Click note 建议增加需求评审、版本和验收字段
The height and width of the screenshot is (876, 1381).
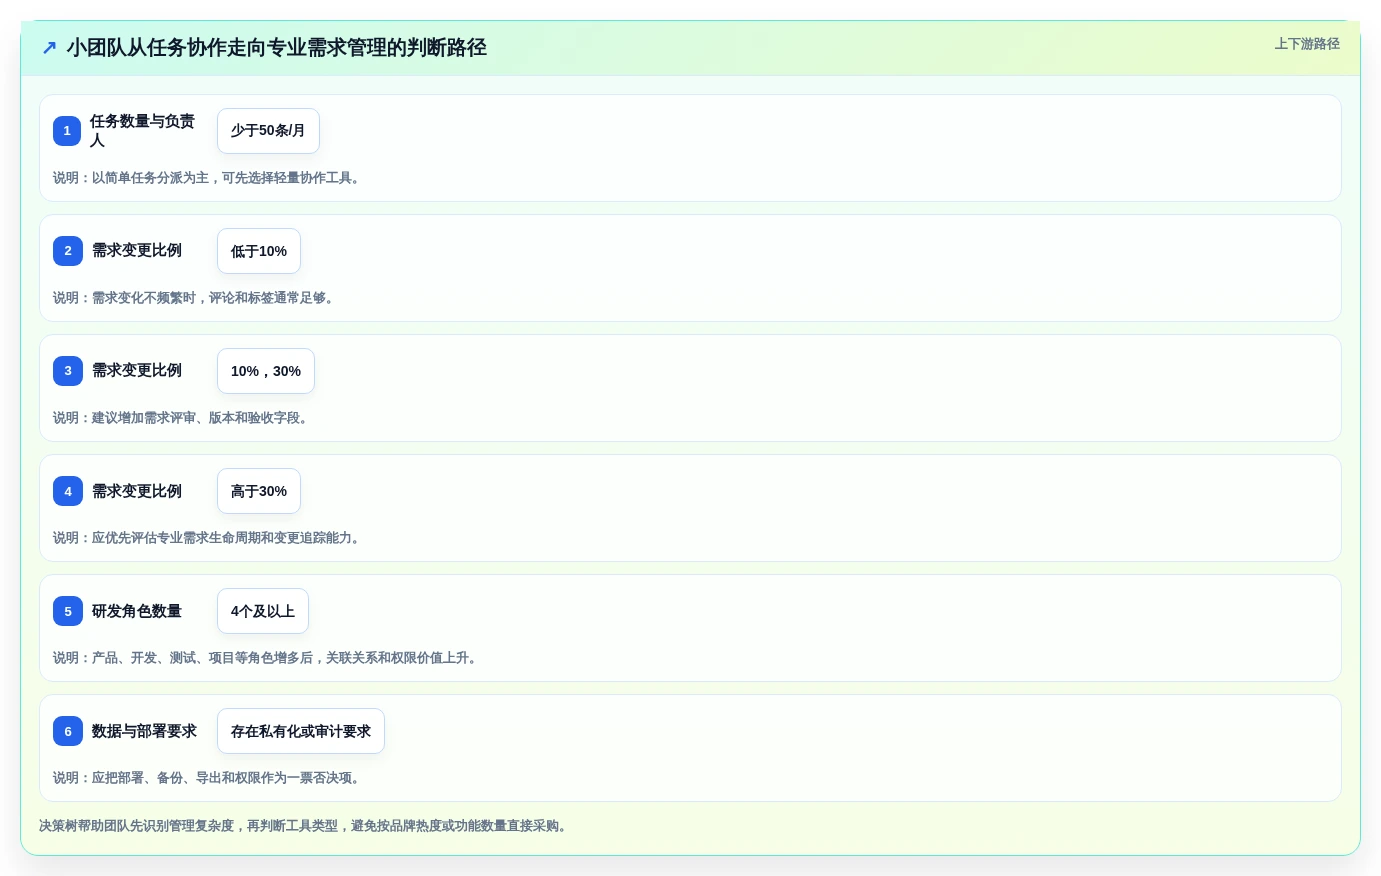click(x=181, y=418)
